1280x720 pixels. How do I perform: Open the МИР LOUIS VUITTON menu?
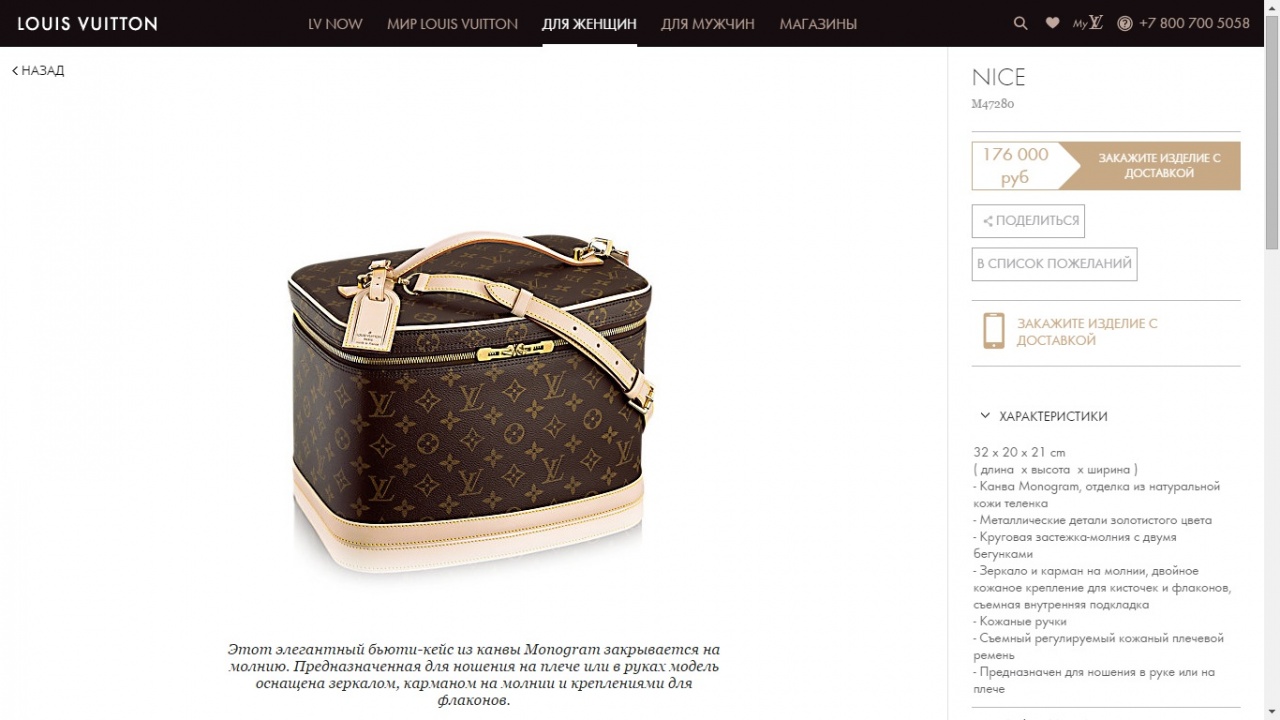[452, 23]
